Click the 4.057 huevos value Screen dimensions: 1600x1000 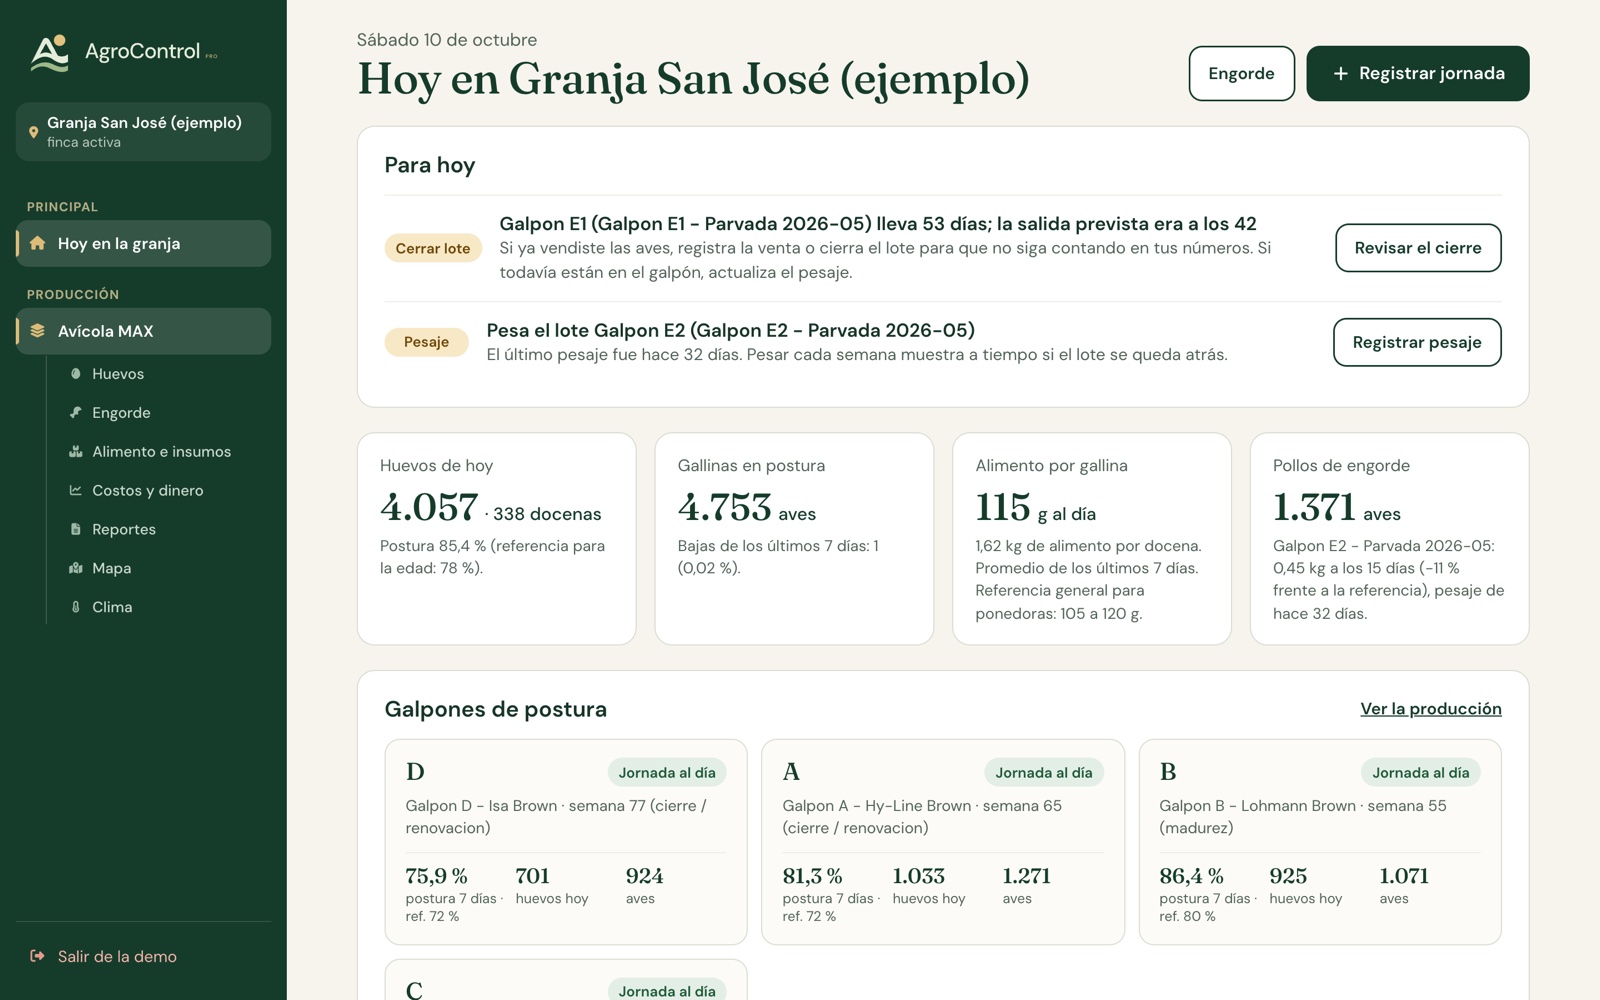point(429,508)
